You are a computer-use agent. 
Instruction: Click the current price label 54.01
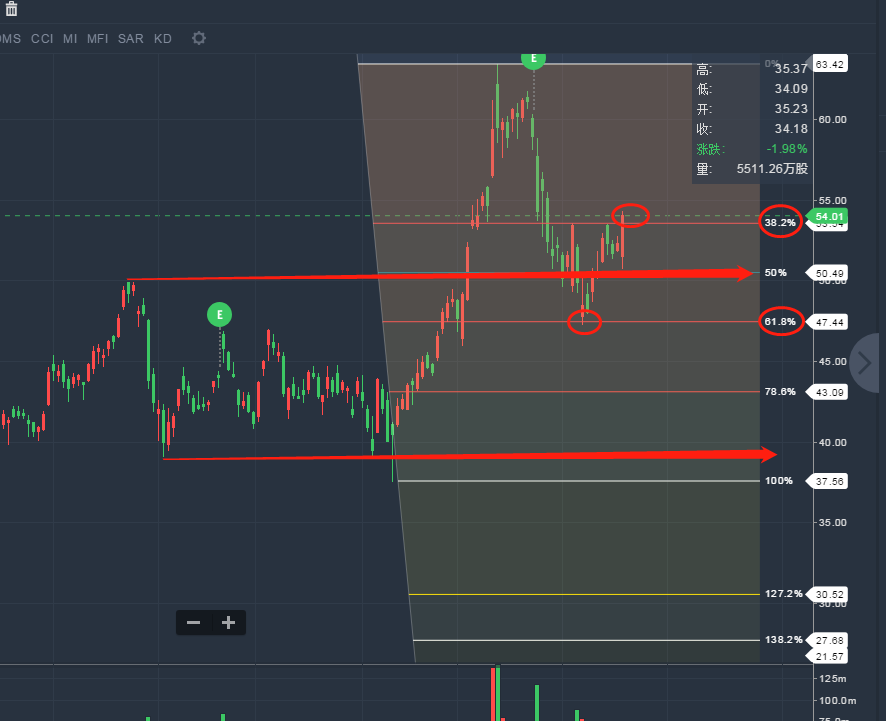coord(830,216)
